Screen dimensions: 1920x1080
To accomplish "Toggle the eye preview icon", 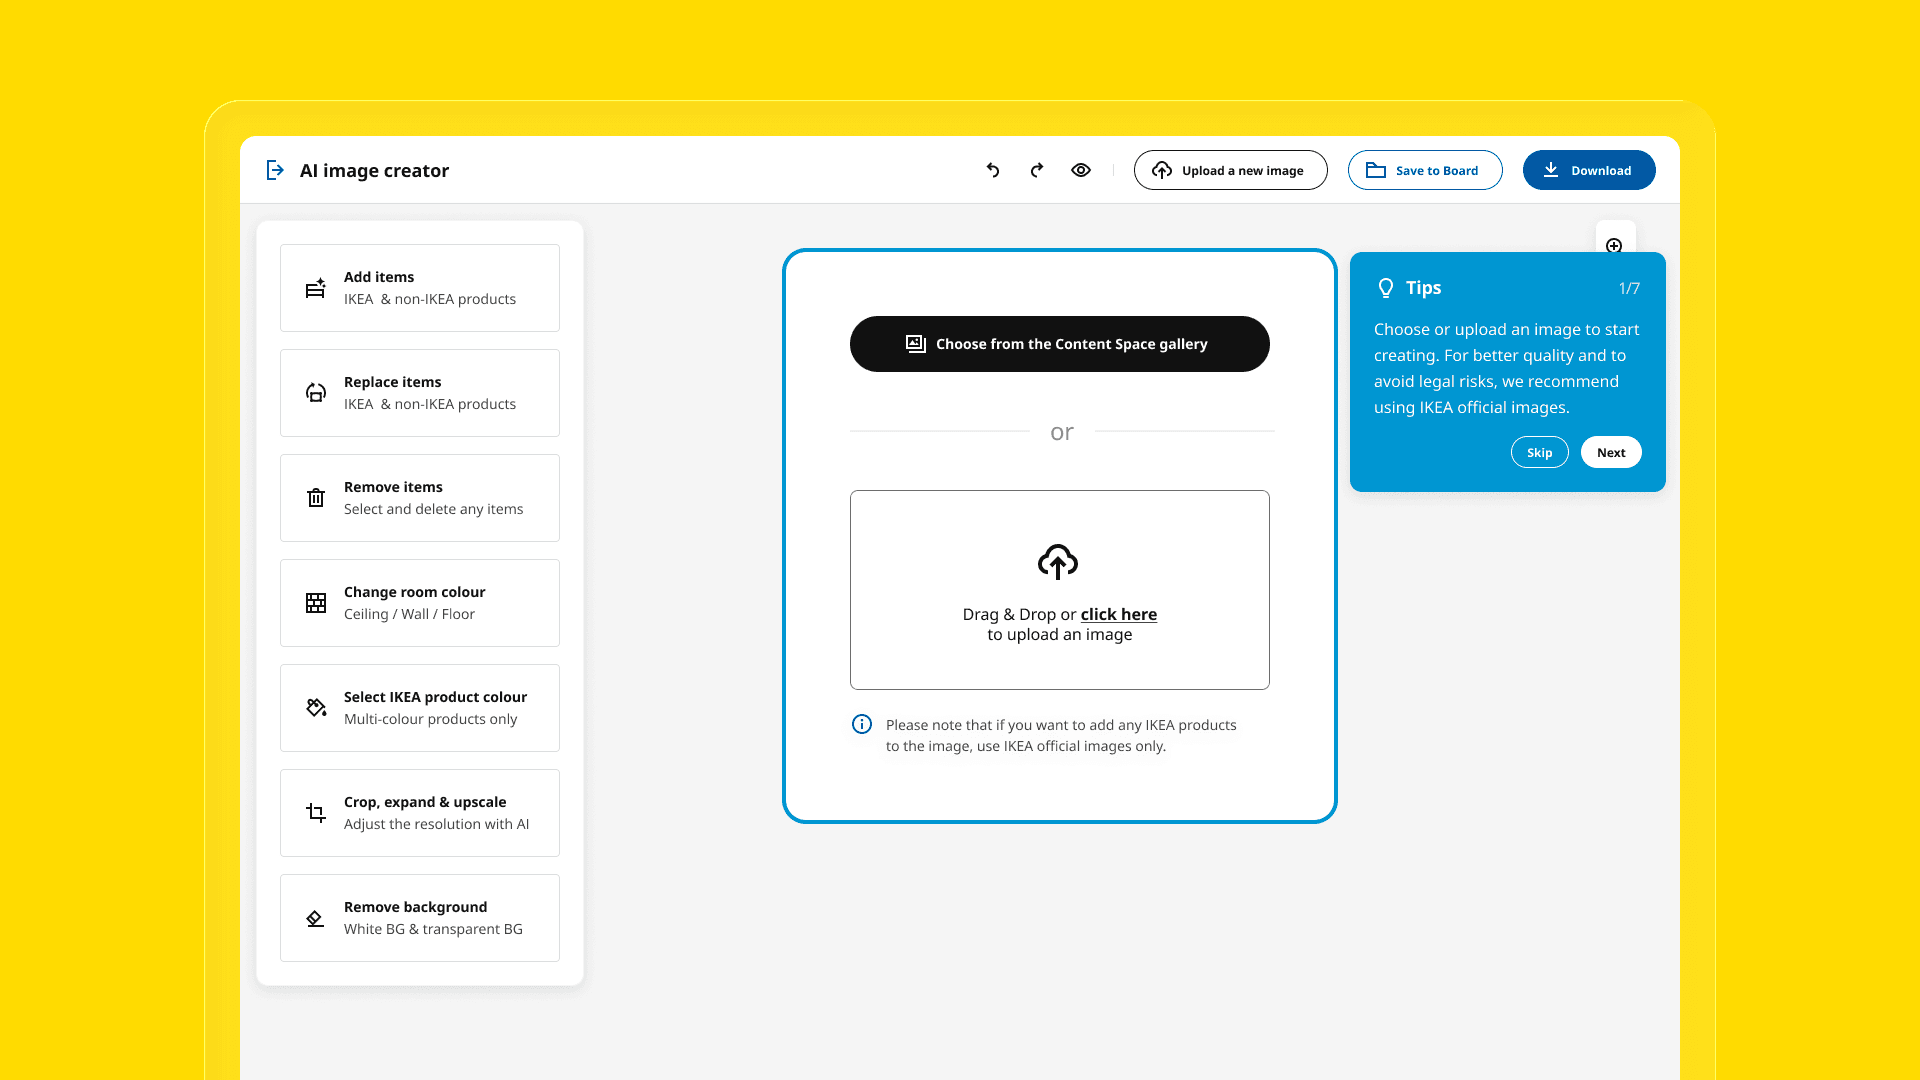I will pyautogui.click(x=1081, y=170).
